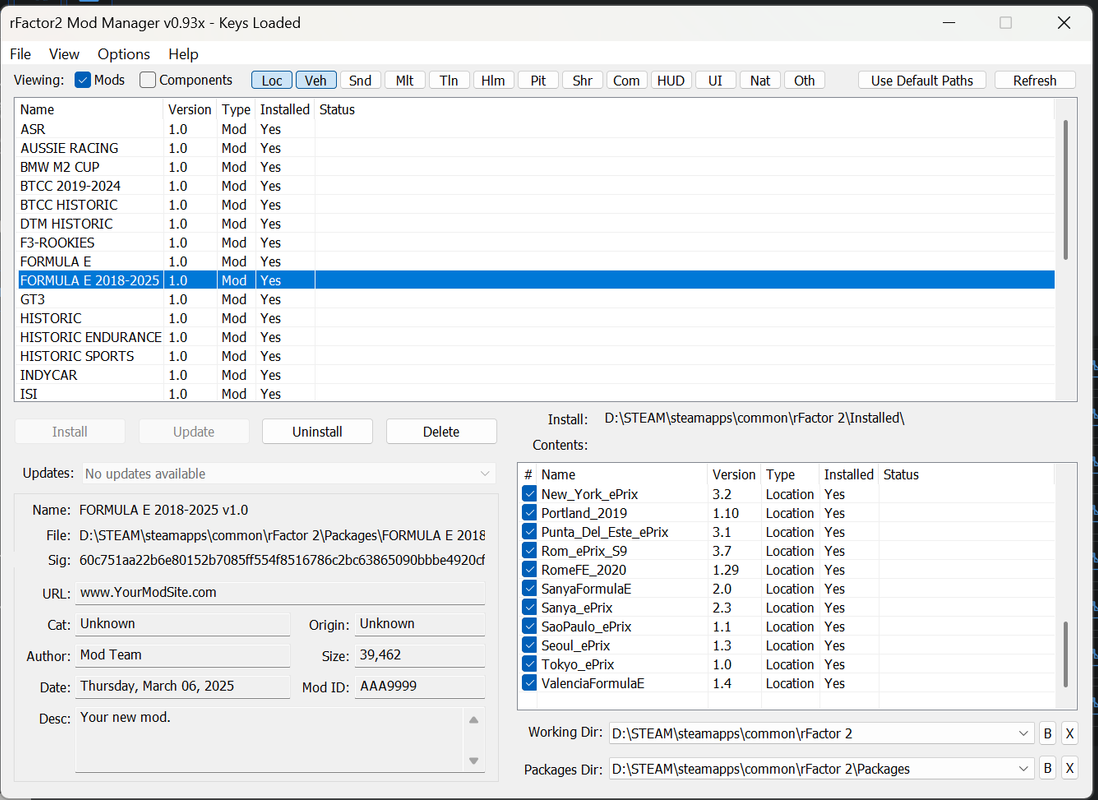Open the View menu
The height and width of the screenshot is (800, 1098).
pos(64,54)
